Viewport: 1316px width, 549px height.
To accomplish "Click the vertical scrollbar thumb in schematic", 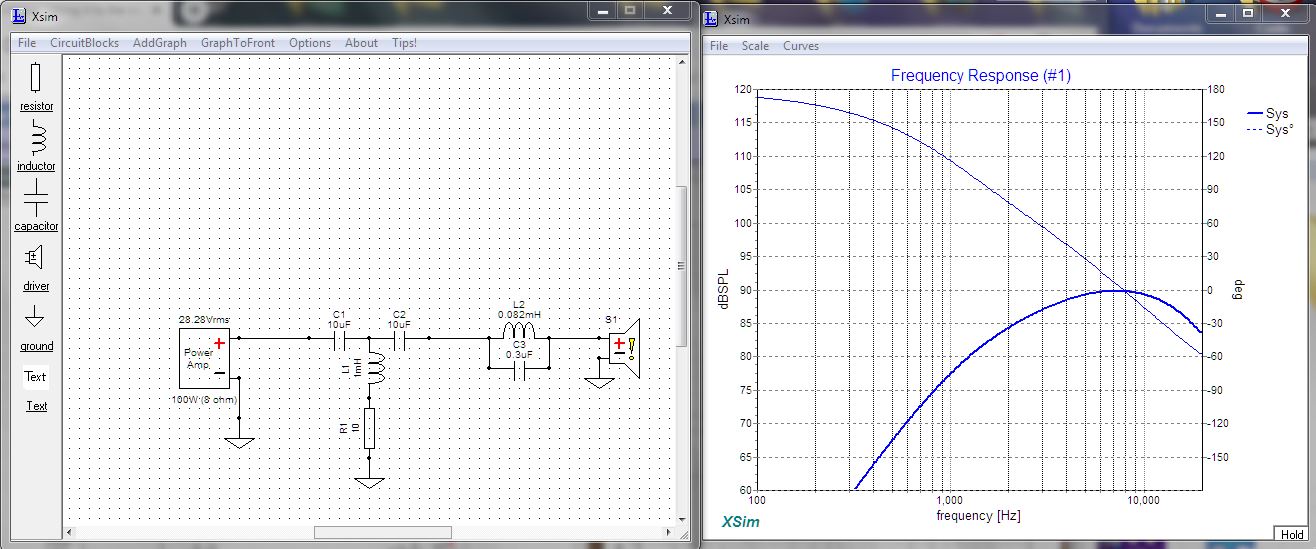I will tap(682, 265).
